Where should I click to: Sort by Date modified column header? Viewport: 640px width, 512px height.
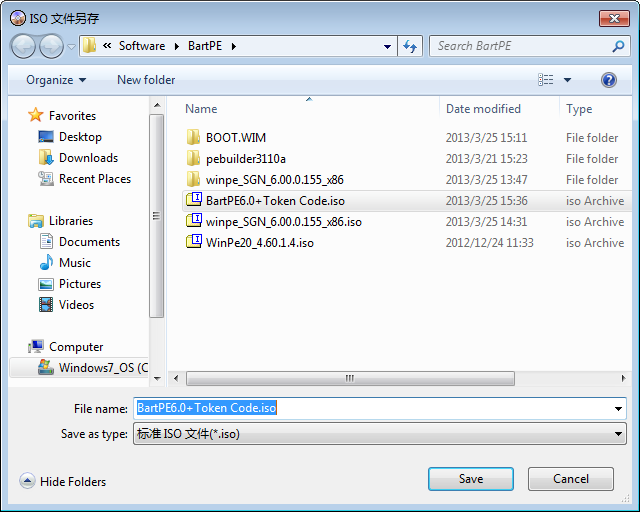pos(483,109)
